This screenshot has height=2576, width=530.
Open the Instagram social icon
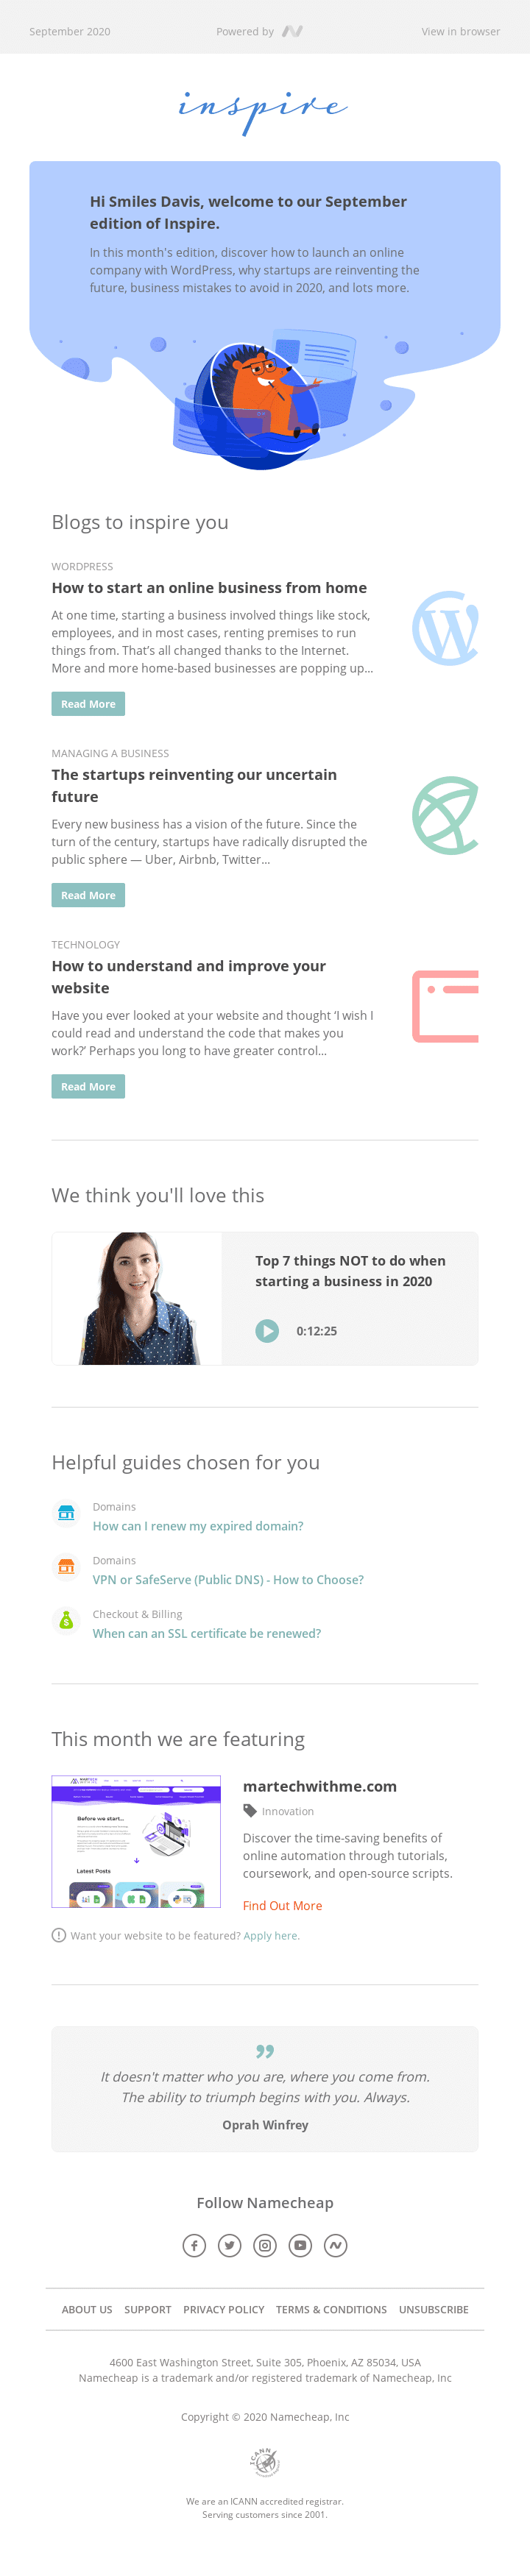tap(265, 2245)
